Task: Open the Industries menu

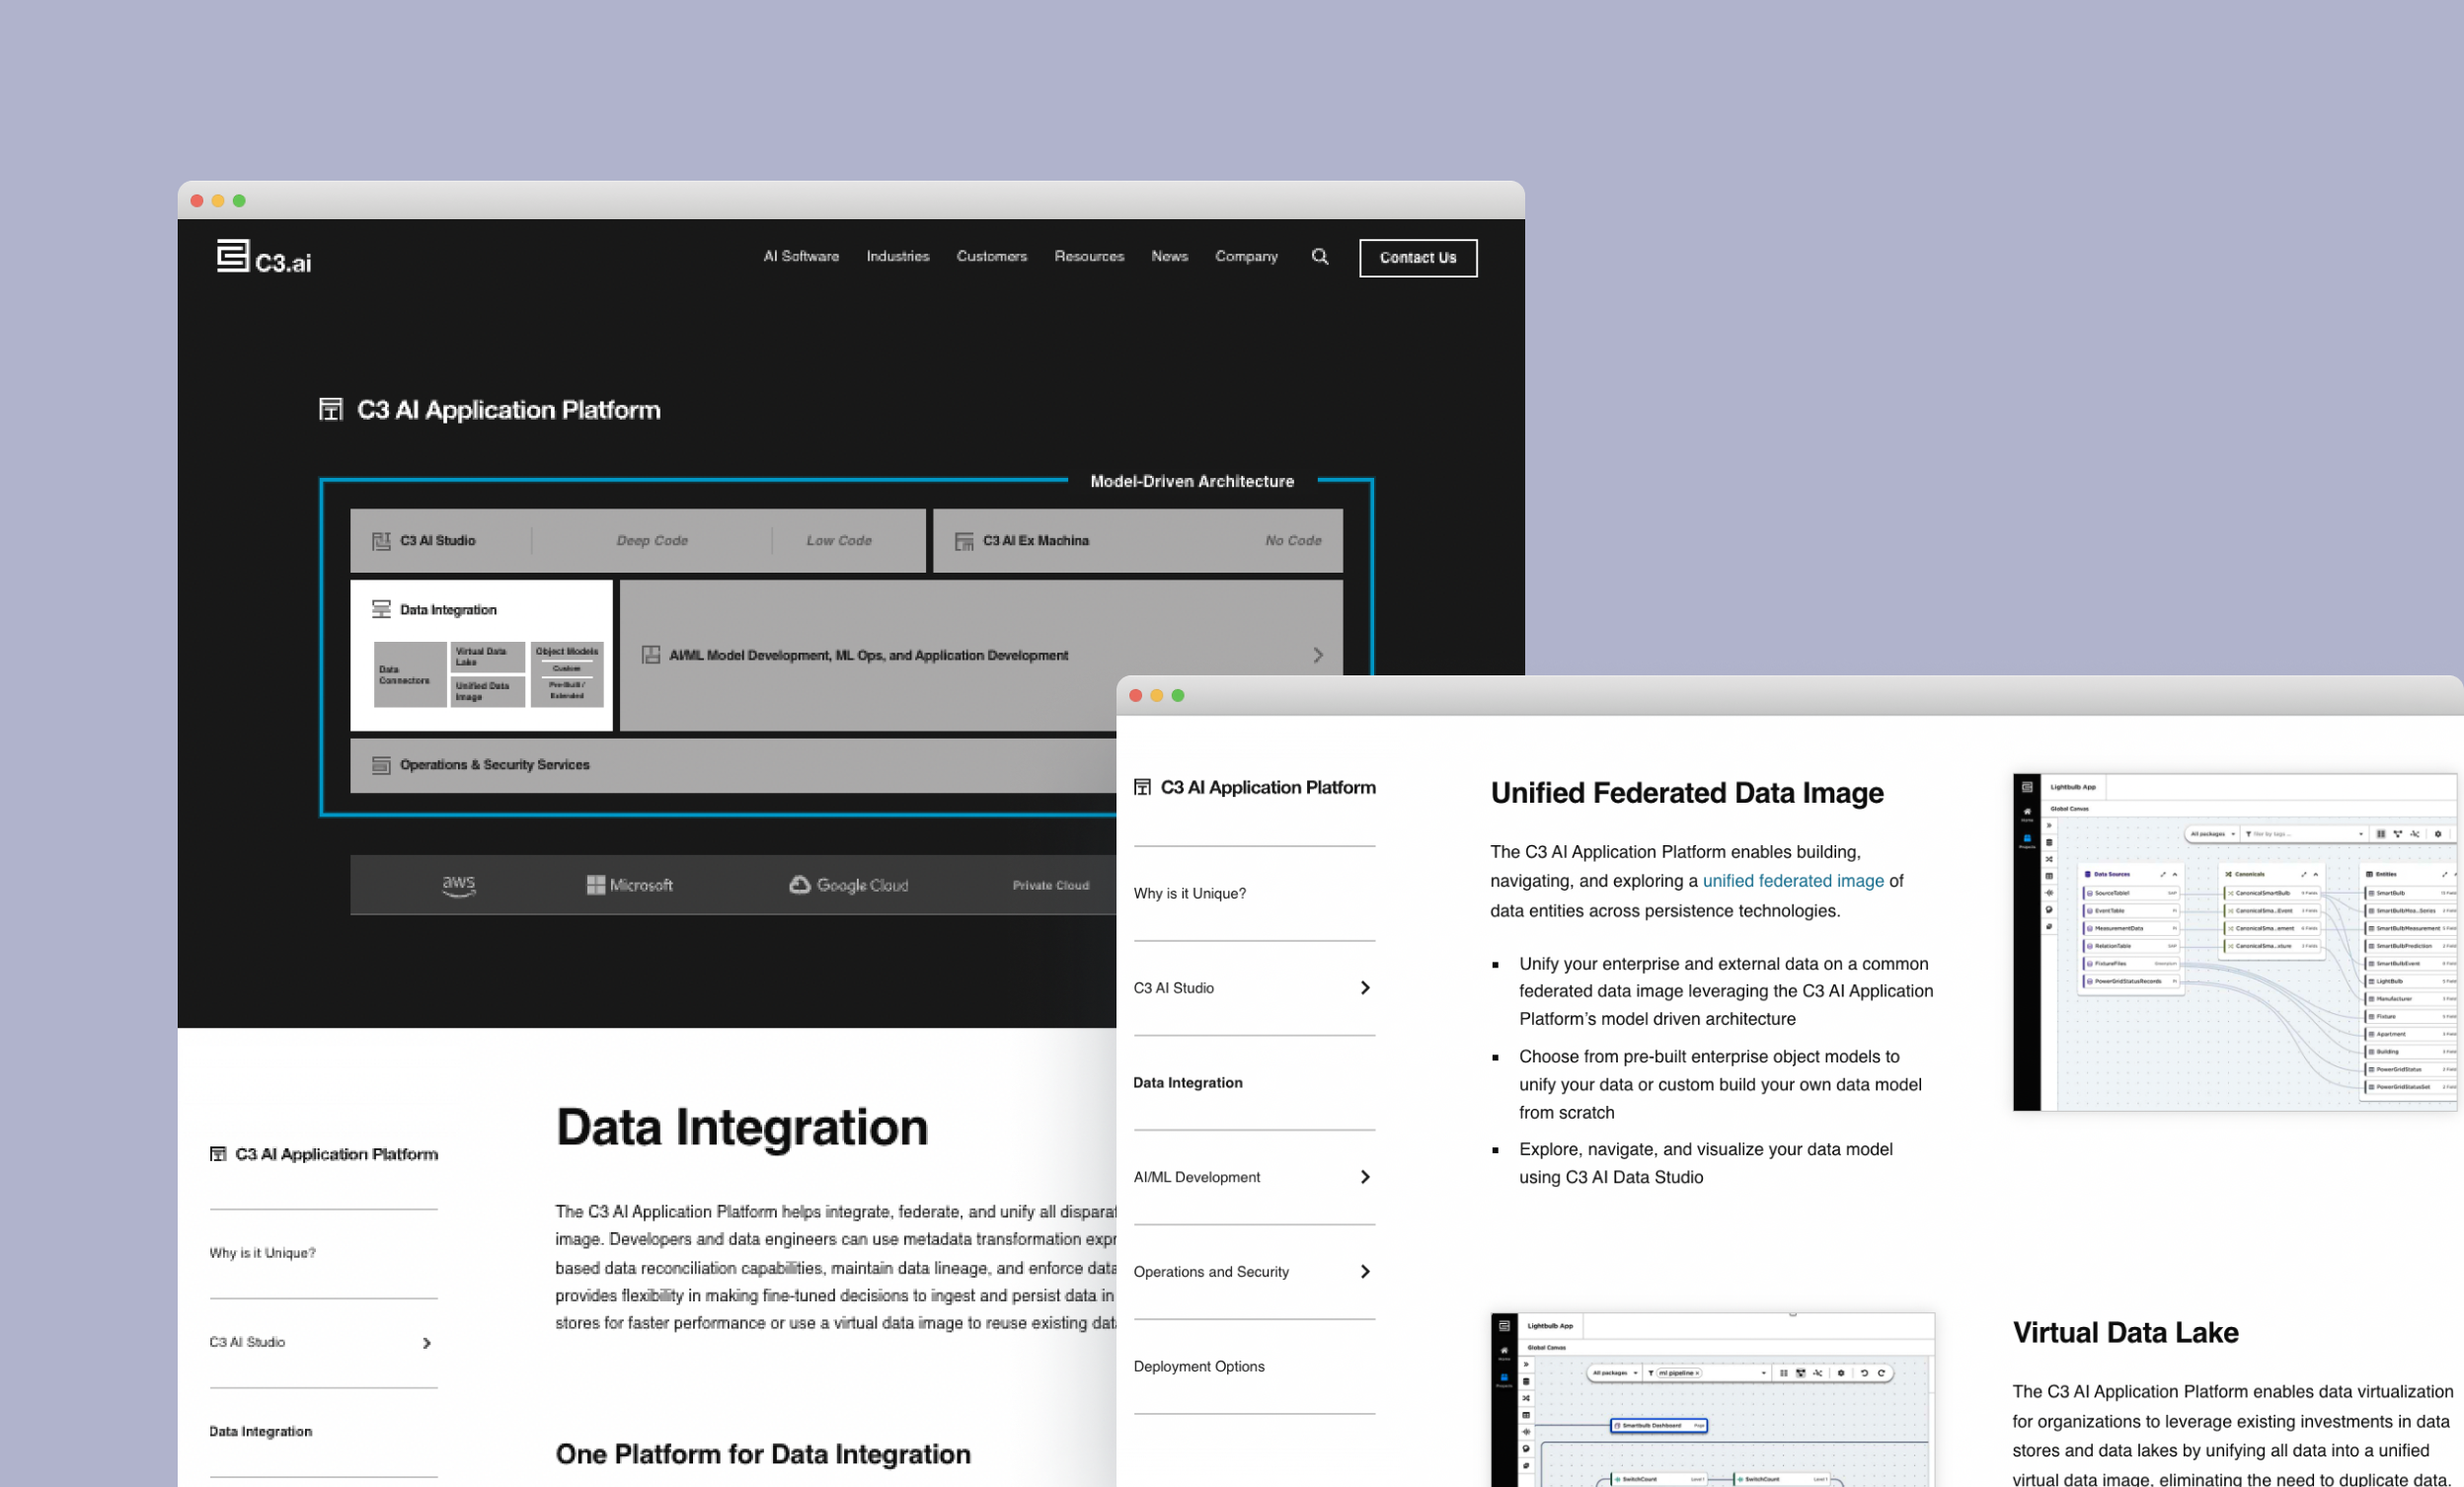Action: [x=898, y=257]
